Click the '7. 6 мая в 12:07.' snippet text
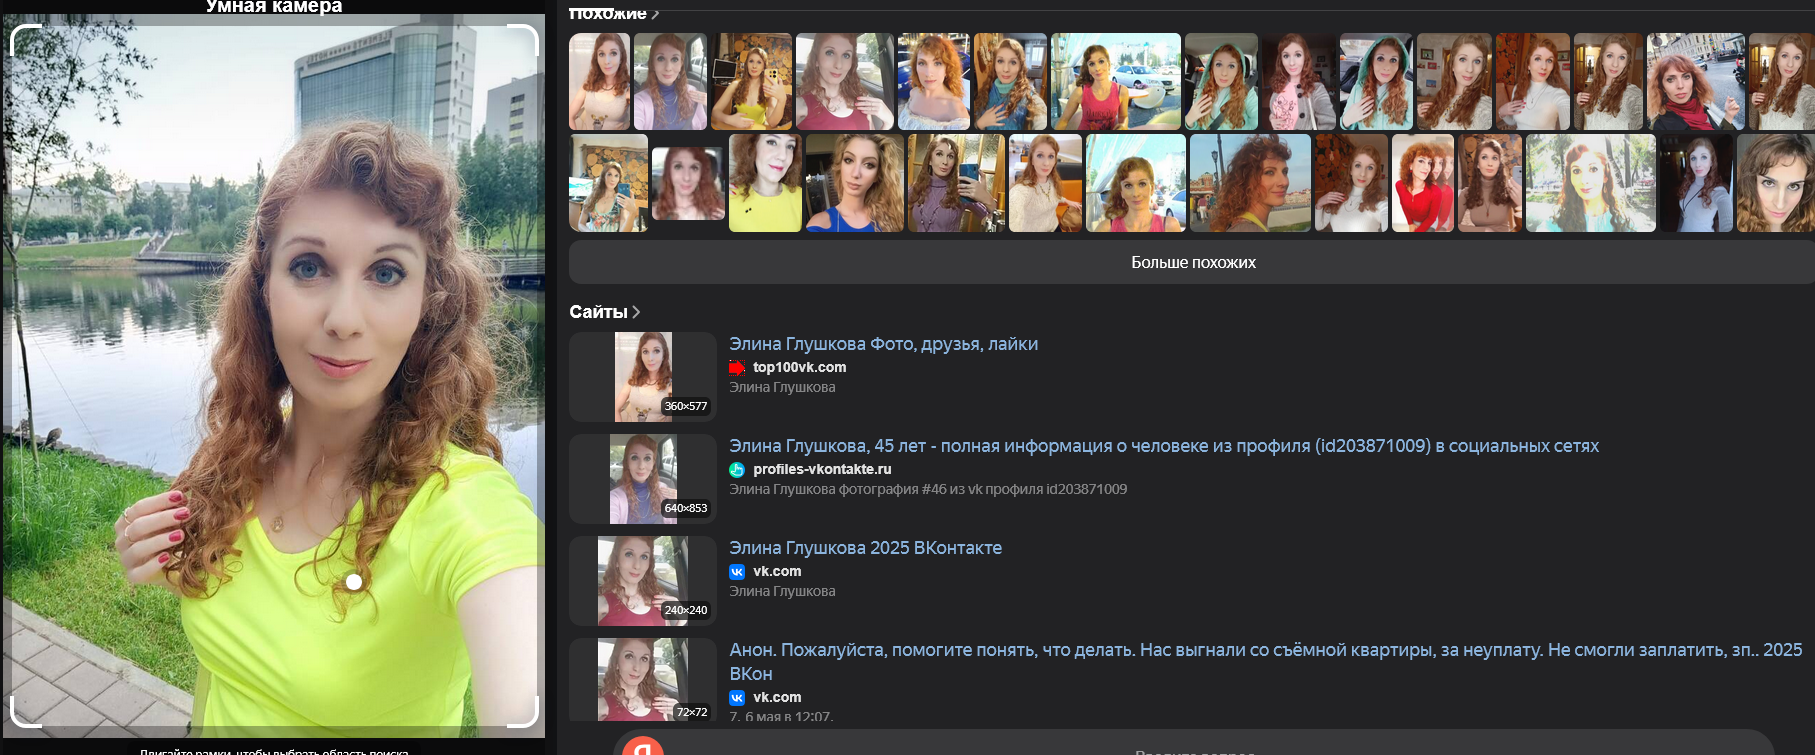Screen dimensions: 1815x755 tap(781, 716)
